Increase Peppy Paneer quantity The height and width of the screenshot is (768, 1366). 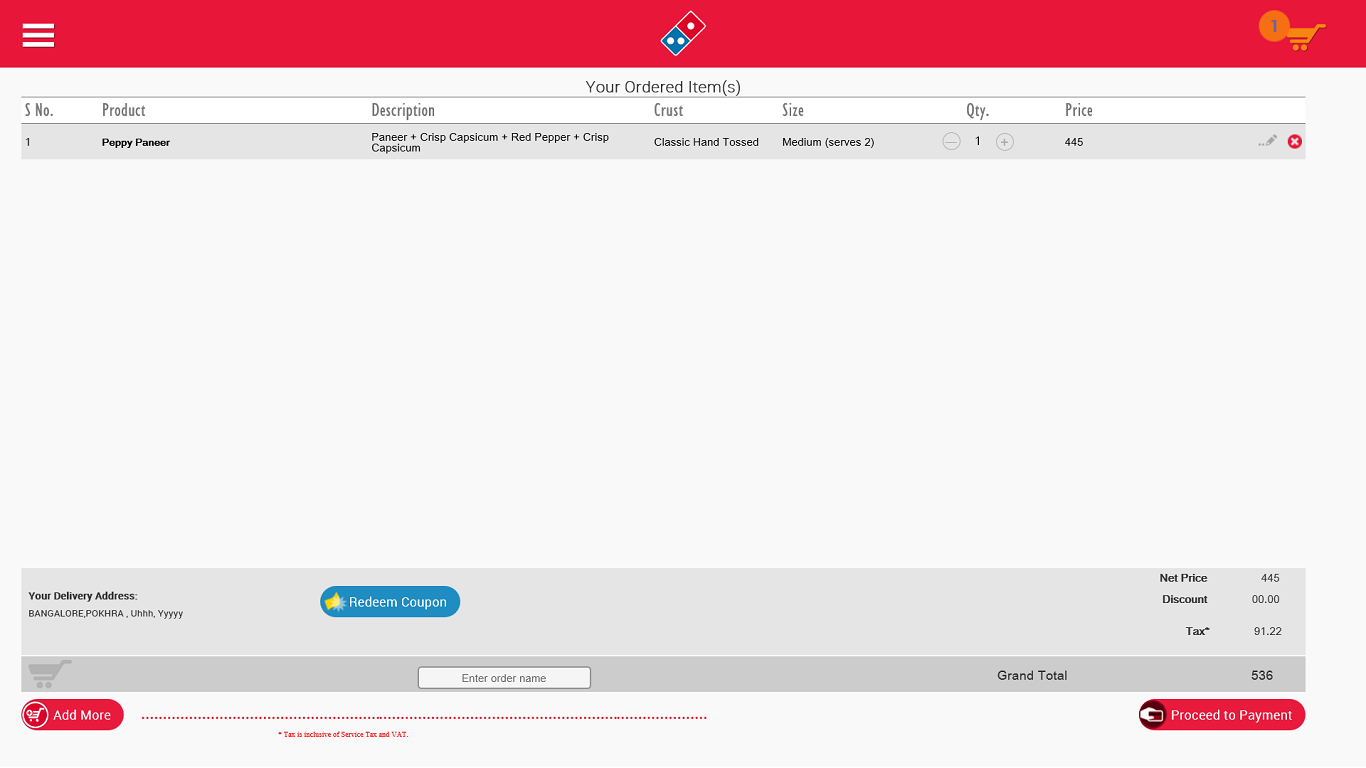[x=1005, y=142]
